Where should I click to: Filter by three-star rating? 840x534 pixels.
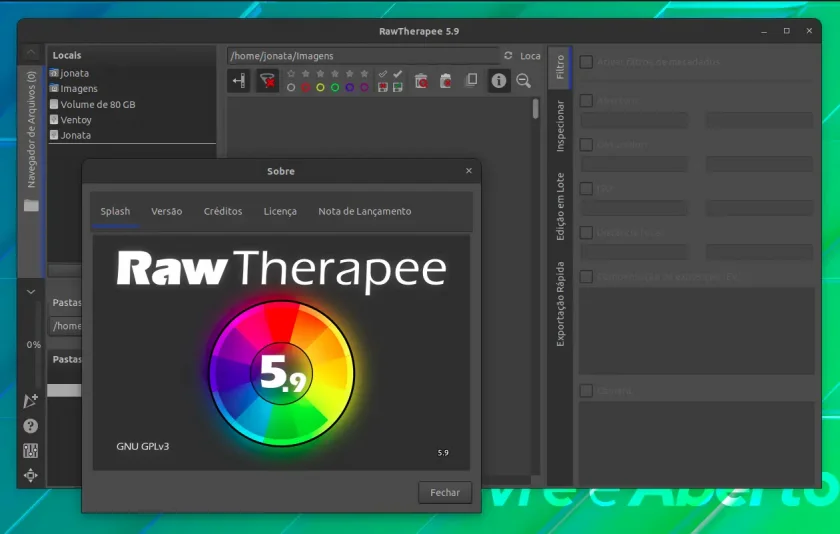pyautogui.click(x=335, y=74)
